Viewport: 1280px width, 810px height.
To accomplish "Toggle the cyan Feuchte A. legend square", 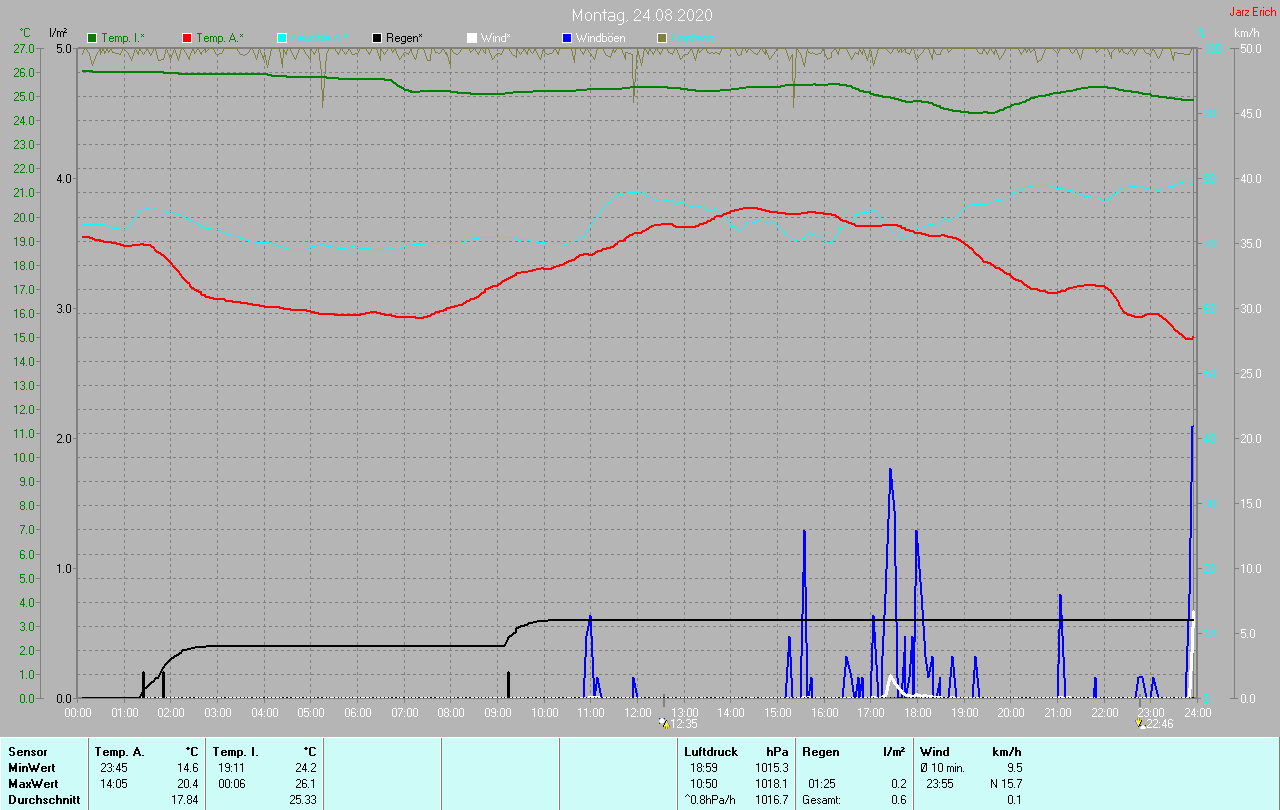I will pyautogui.click(x=282, y=38).
